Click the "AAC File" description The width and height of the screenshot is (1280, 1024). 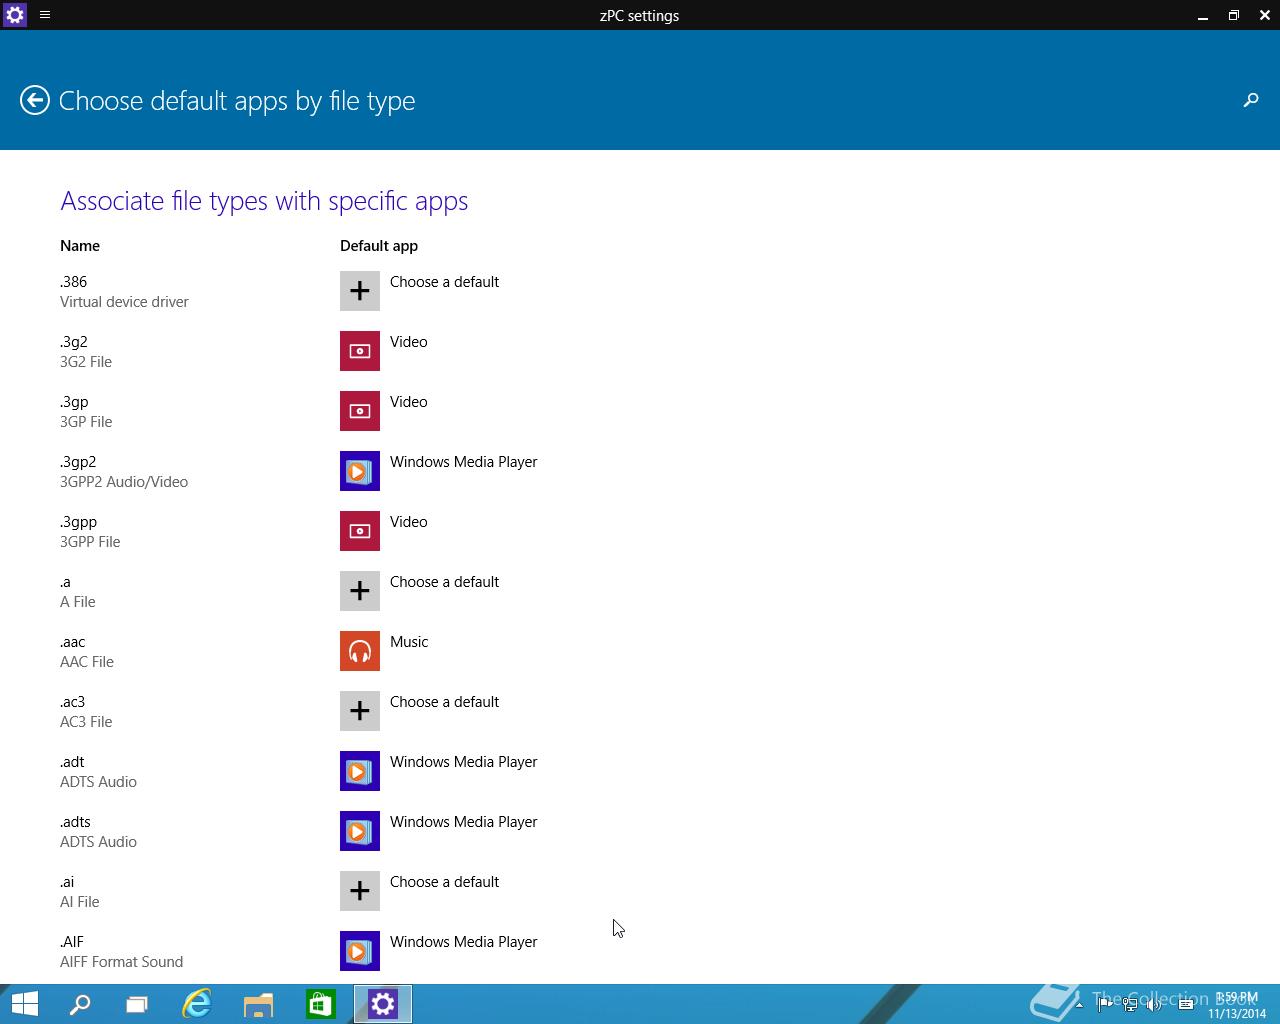[x=87, y=662]
